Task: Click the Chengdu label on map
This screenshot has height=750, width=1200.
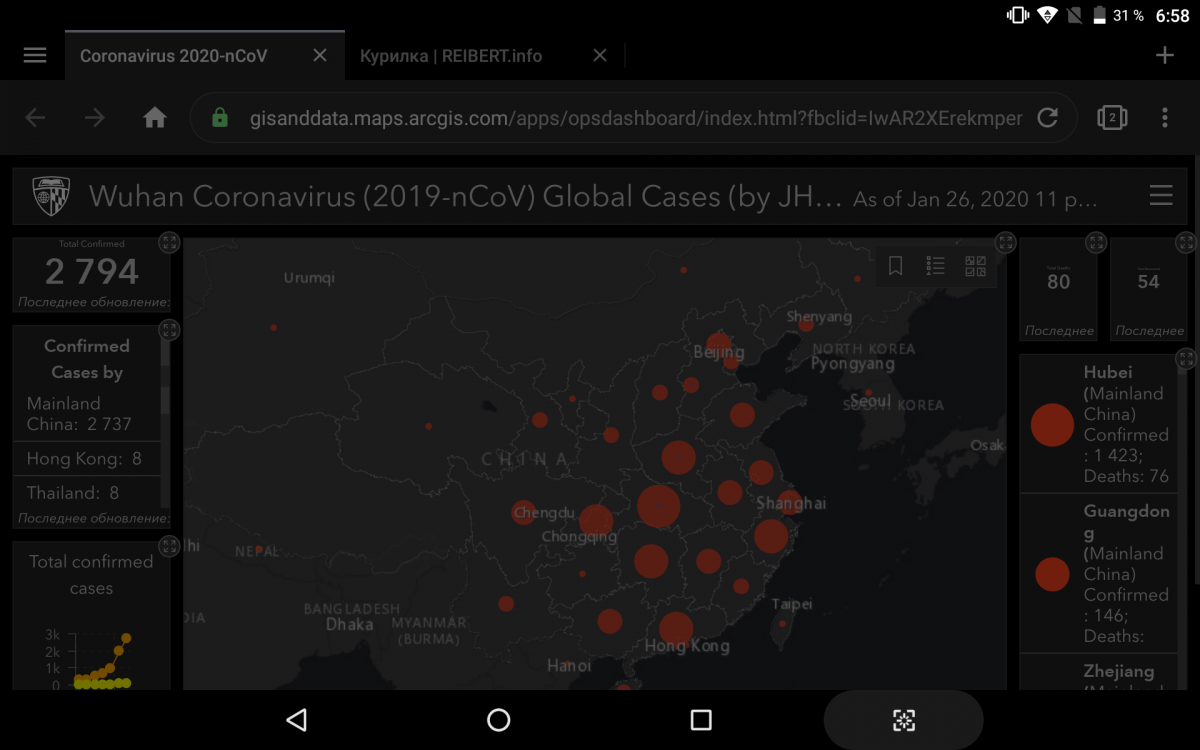Action: tap(544, 513)
